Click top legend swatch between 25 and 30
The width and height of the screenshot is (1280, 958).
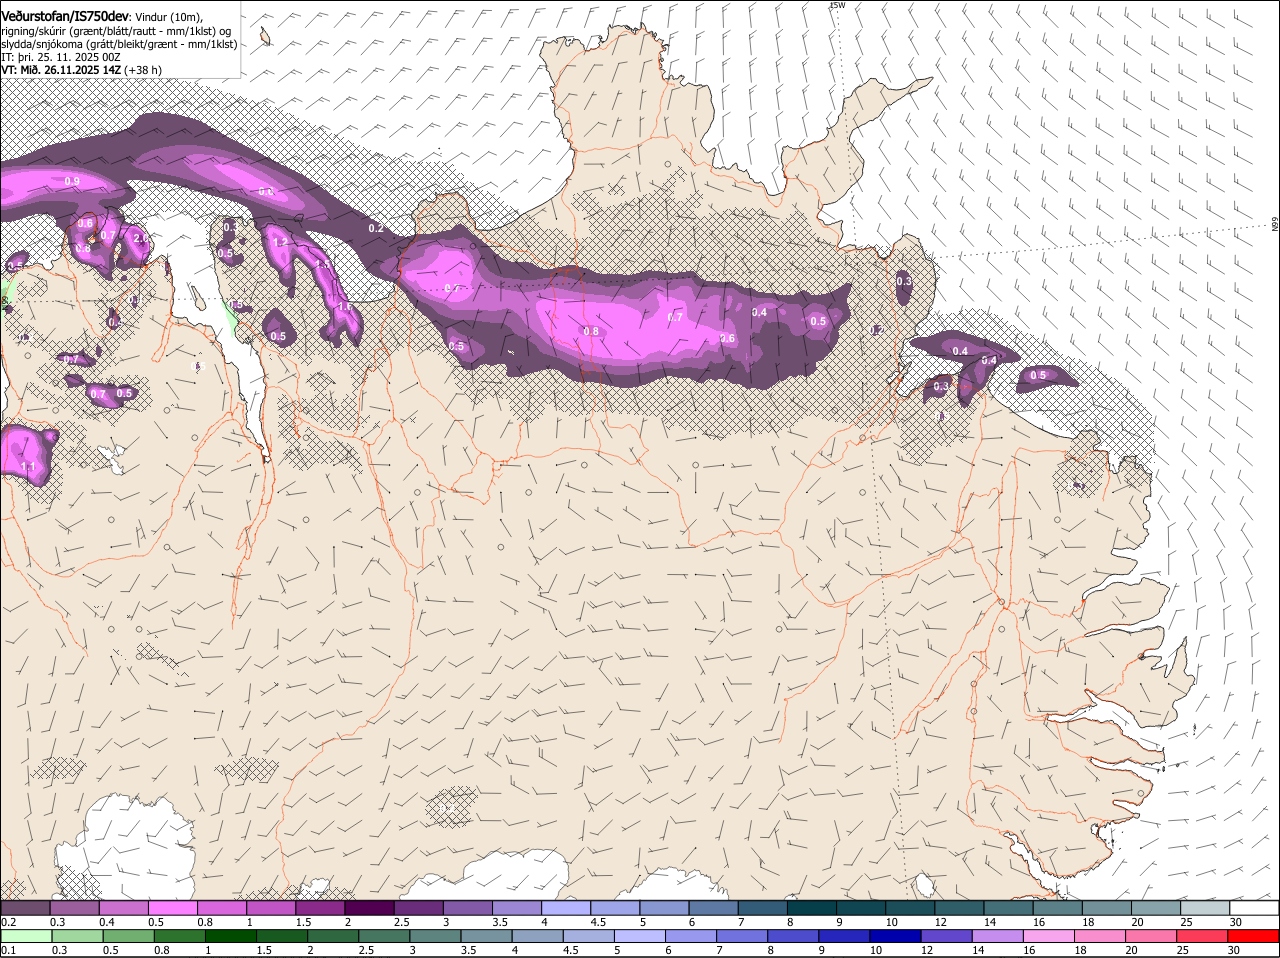pos(1206,908)
